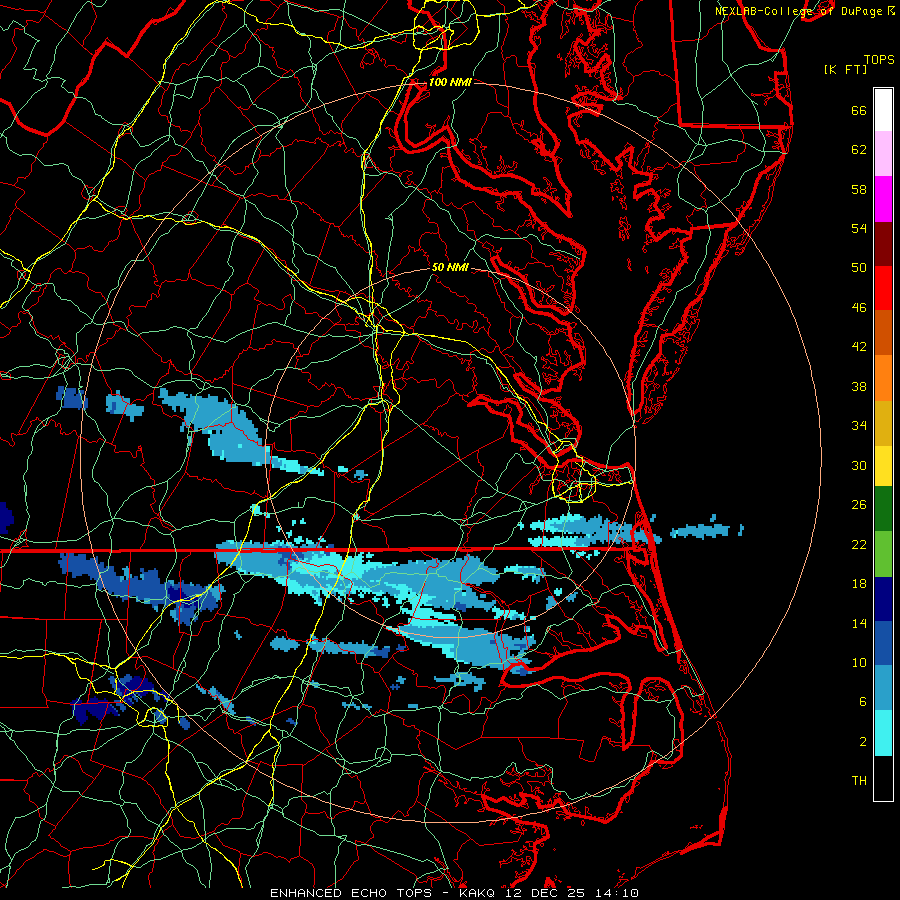
Task: Click the "42" legend value
Action: [859, 347]
